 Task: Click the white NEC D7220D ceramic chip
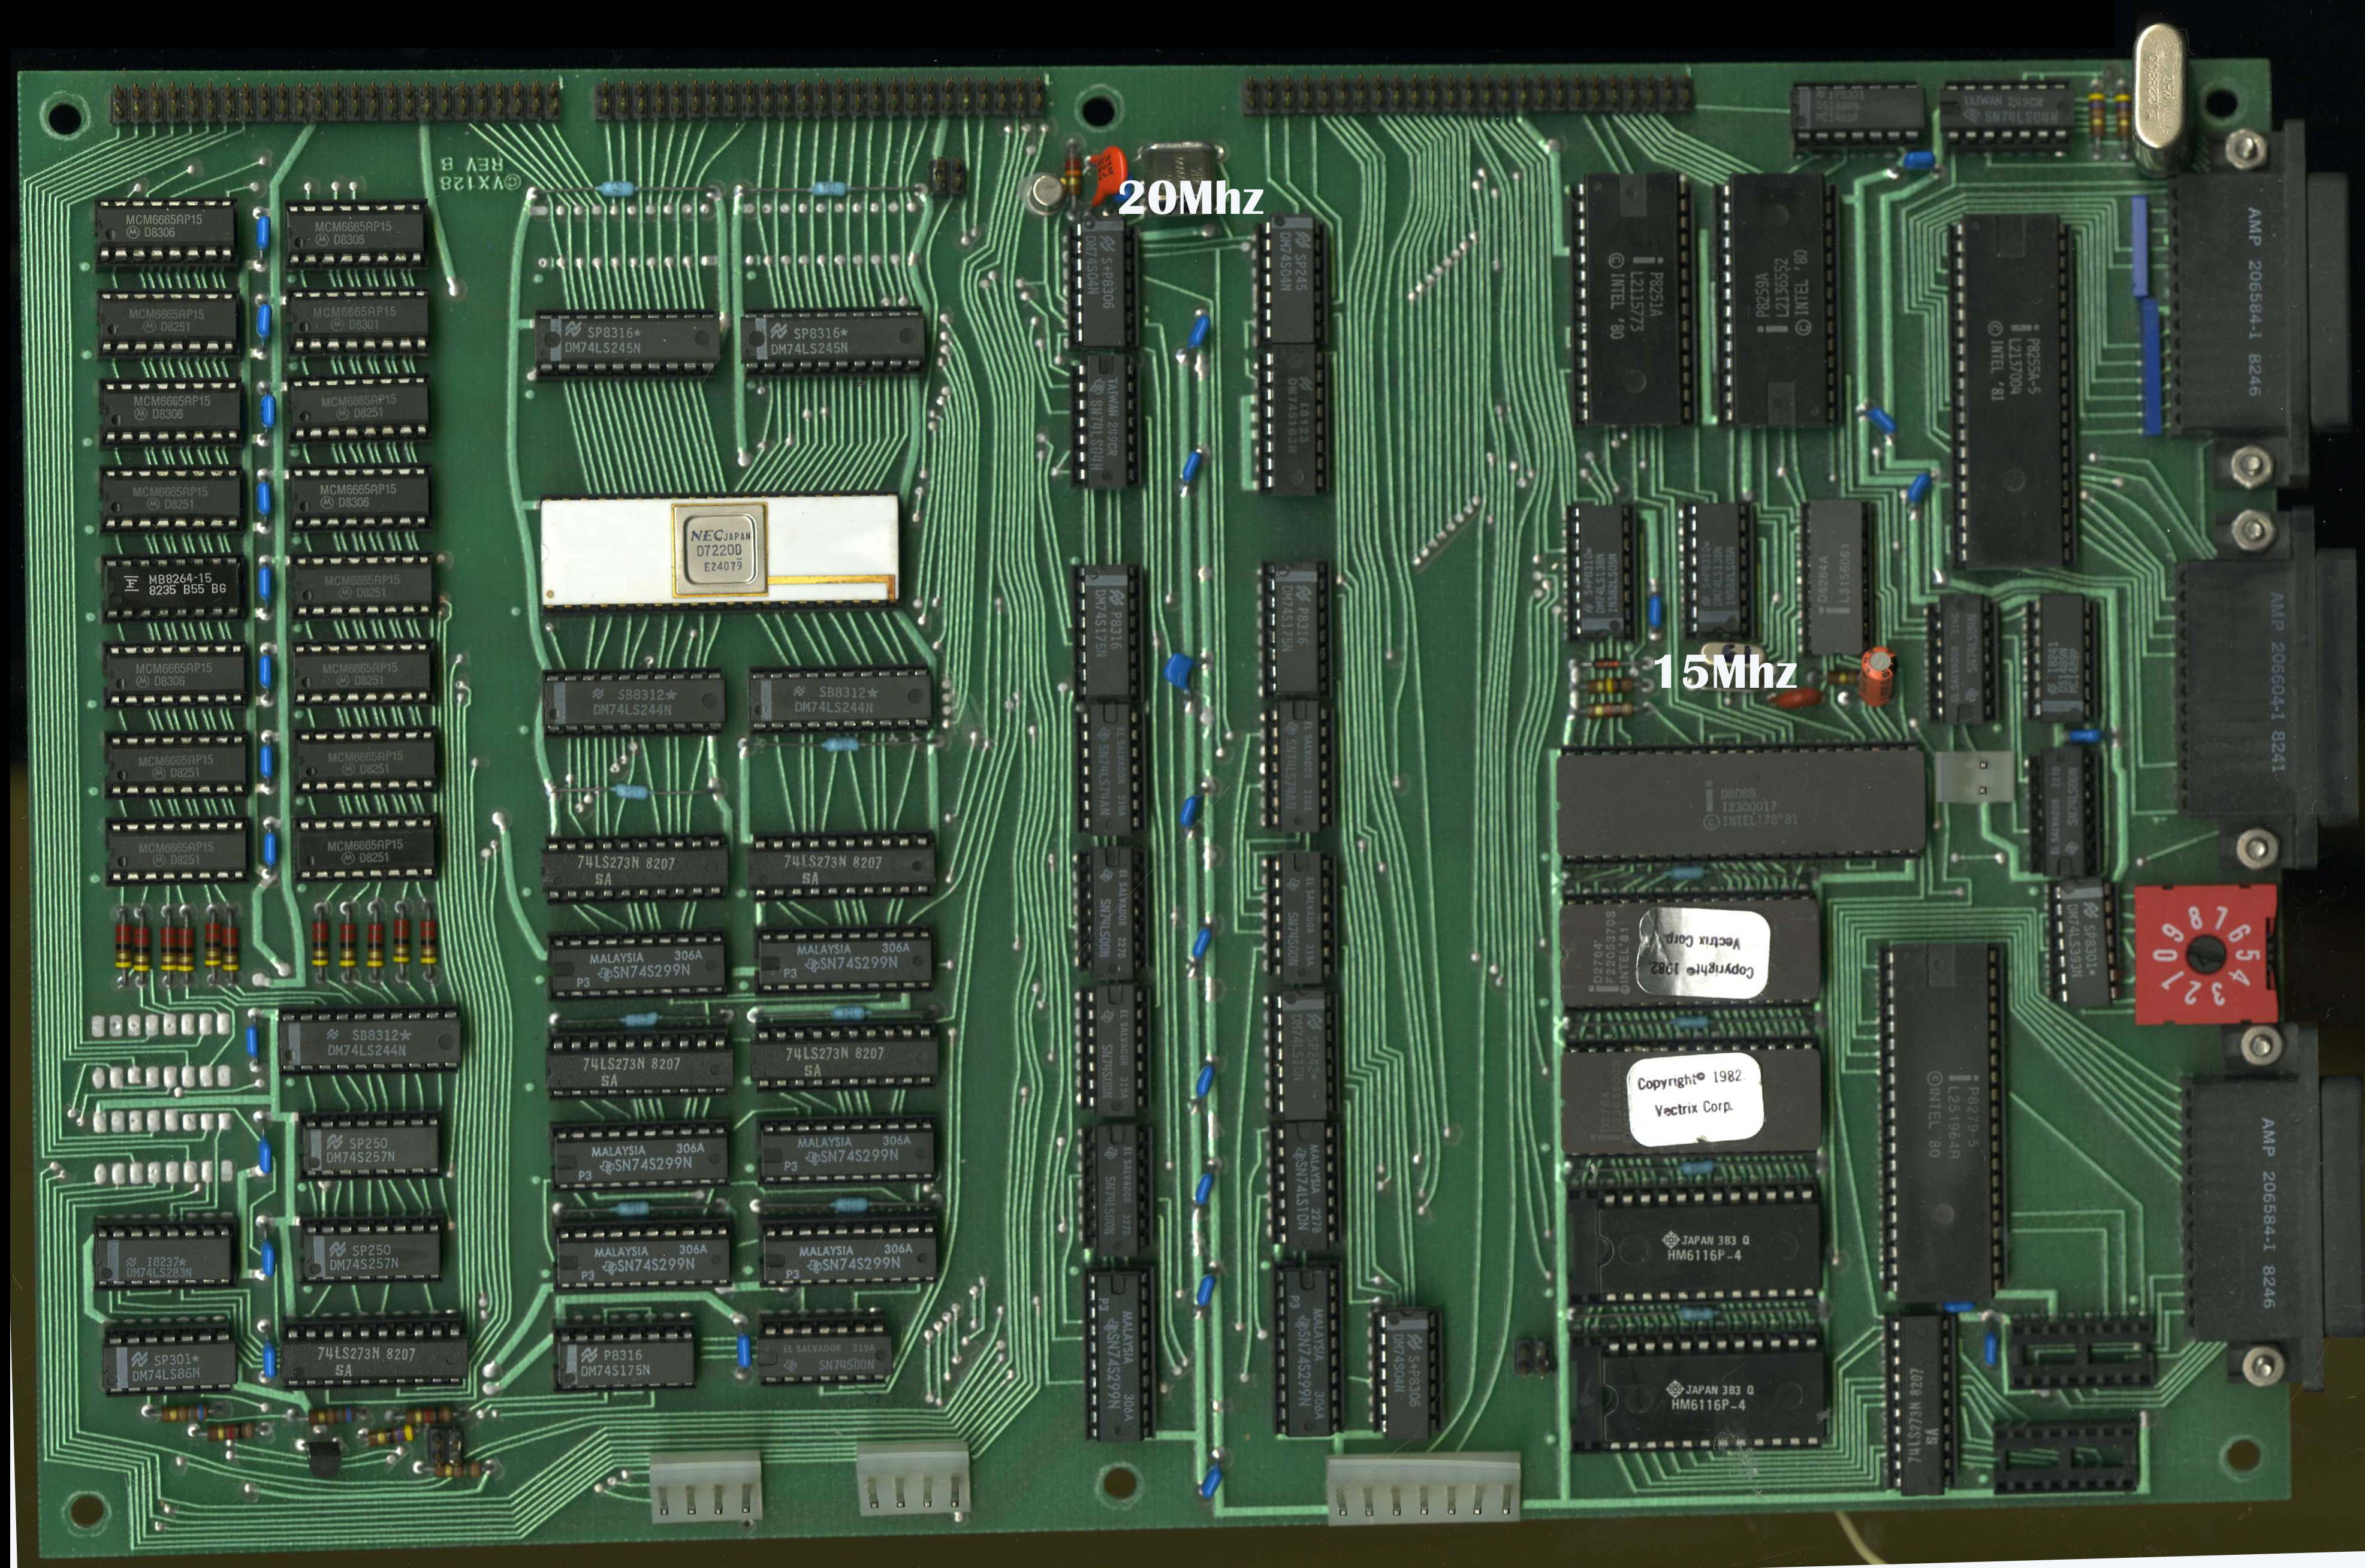(718, 550)
